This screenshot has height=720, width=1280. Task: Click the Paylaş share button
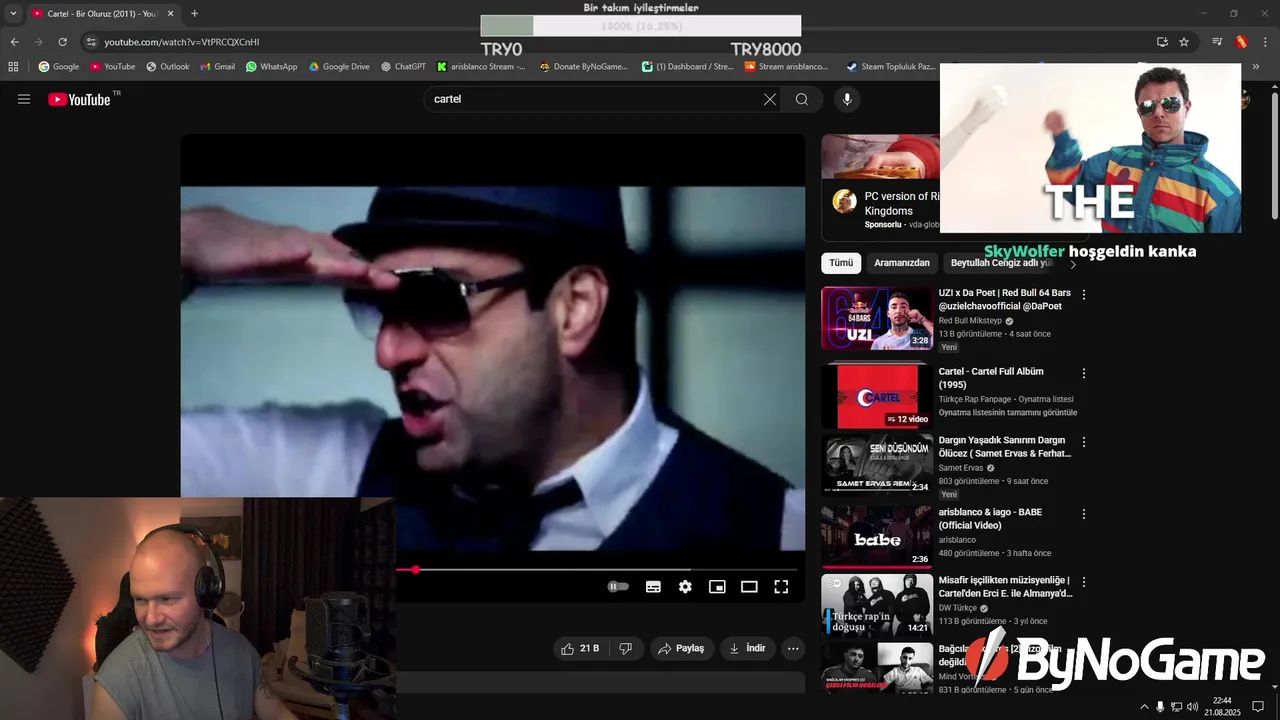click(x=681, y=648)
